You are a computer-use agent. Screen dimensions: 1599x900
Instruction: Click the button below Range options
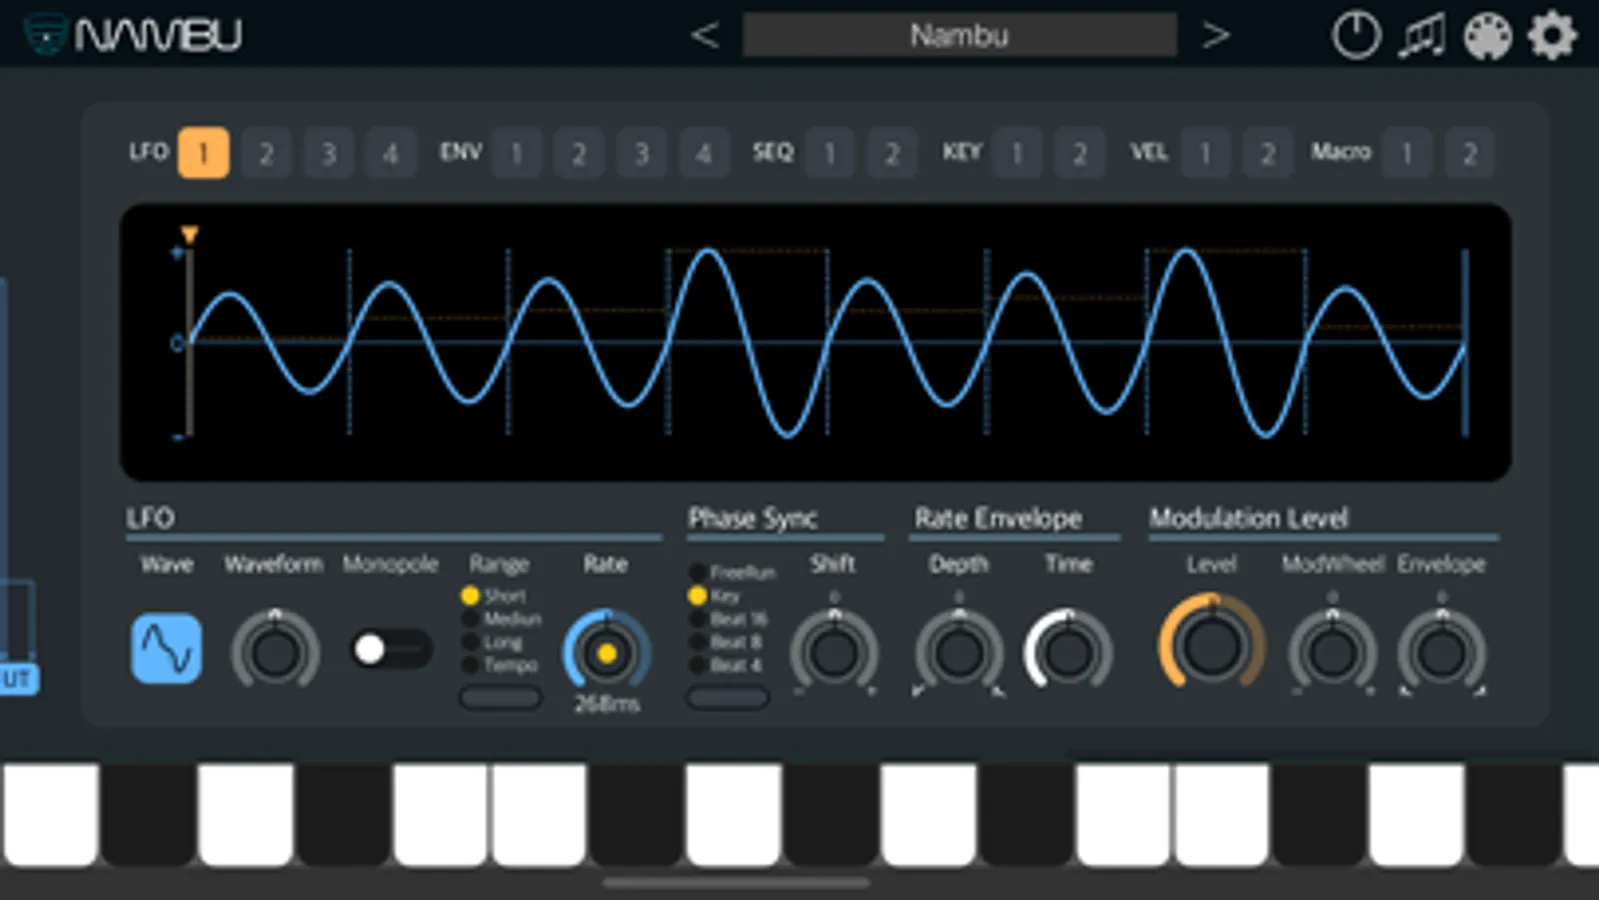[x=500, y=697]
